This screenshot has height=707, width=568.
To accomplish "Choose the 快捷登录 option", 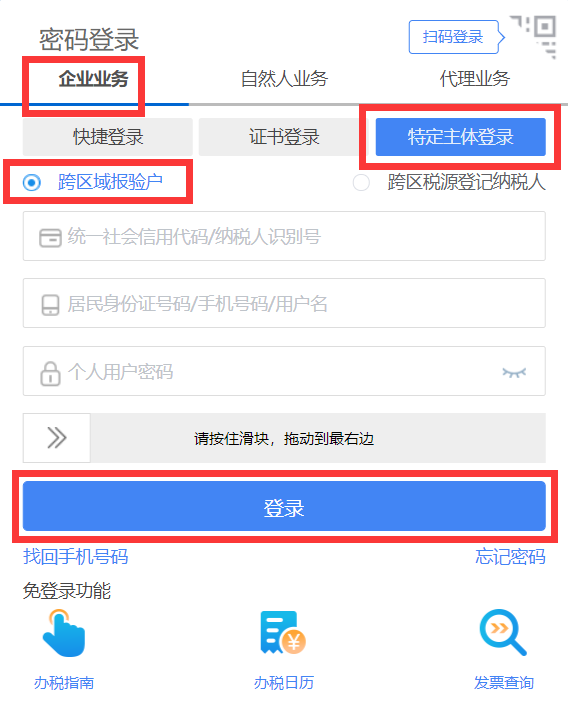I will tap(108, 137).
